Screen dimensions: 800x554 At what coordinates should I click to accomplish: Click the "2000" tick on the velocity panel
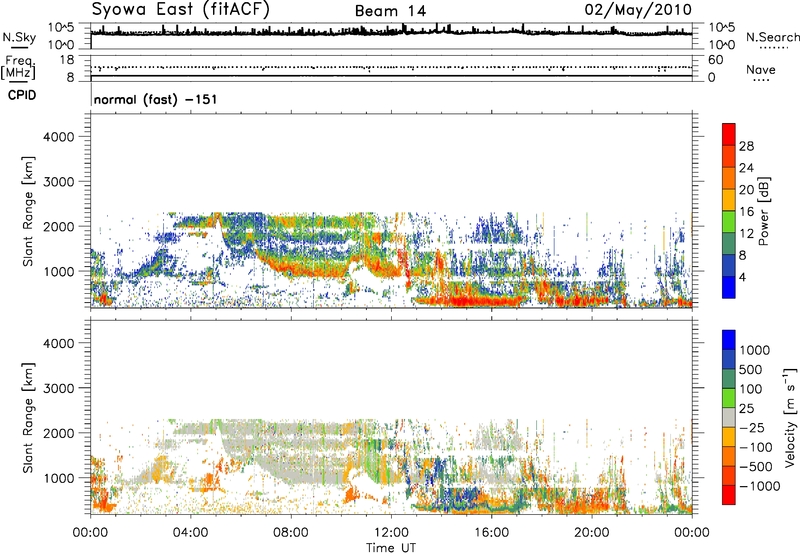[x=59, y=433]
